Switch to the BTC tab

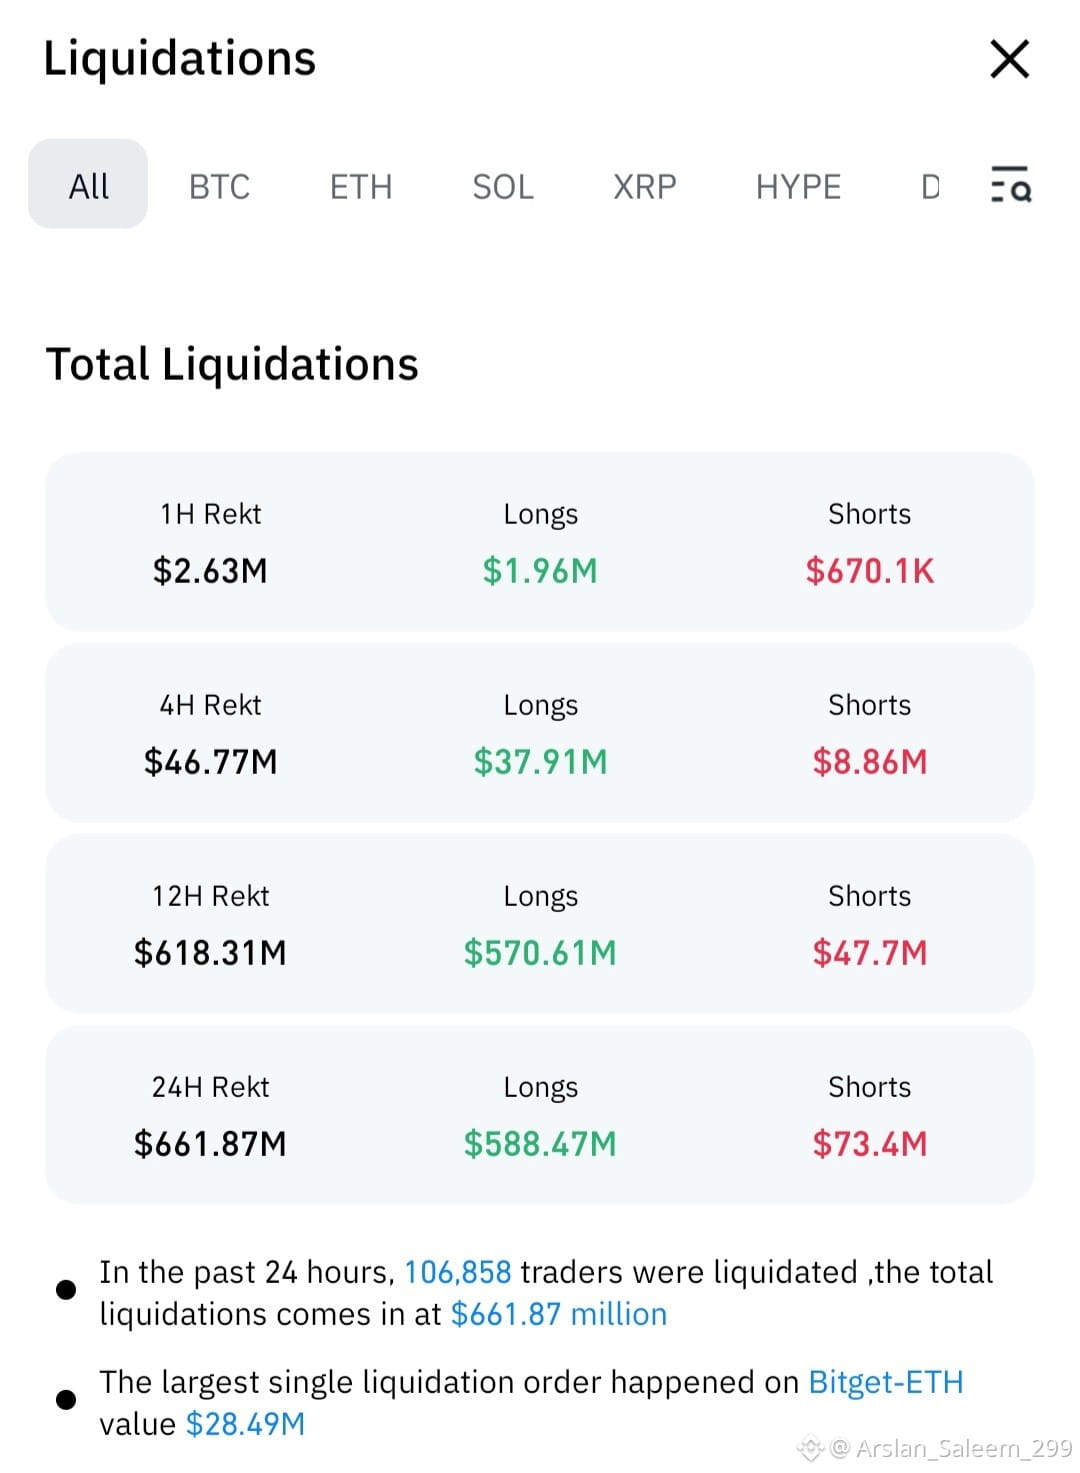click(219, 186)
